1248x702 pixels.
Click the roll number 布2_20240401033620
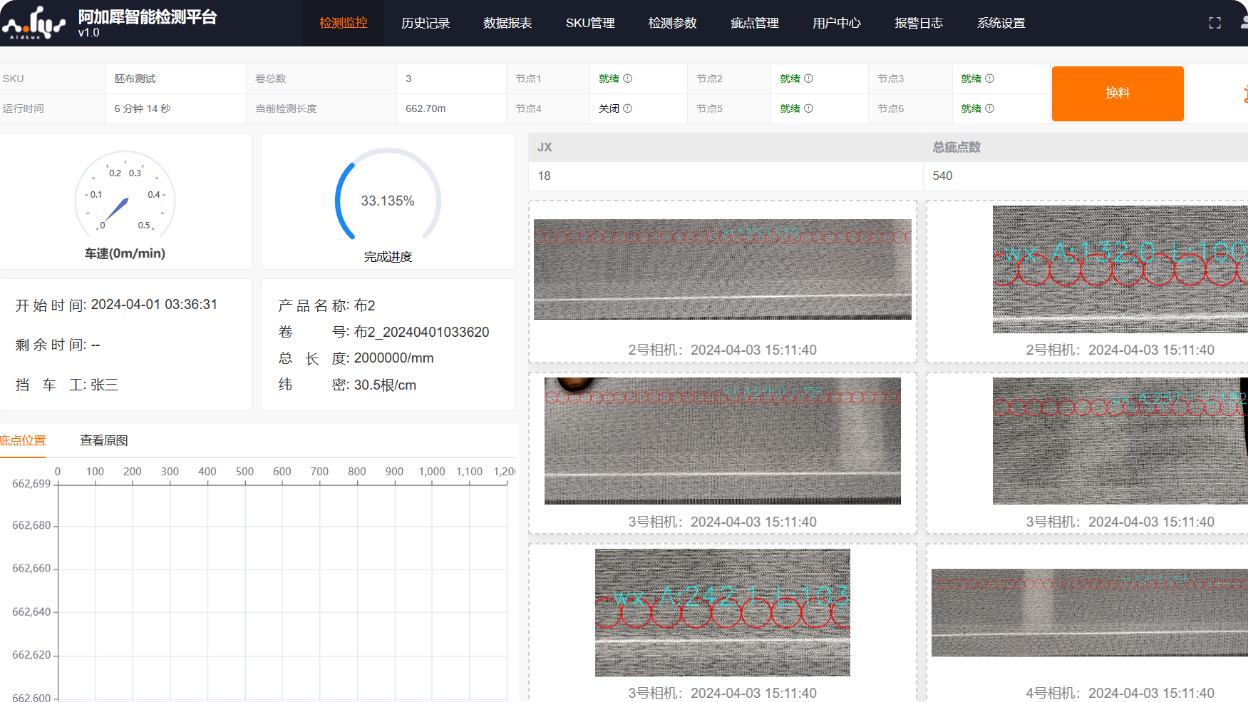pos(422,332)
